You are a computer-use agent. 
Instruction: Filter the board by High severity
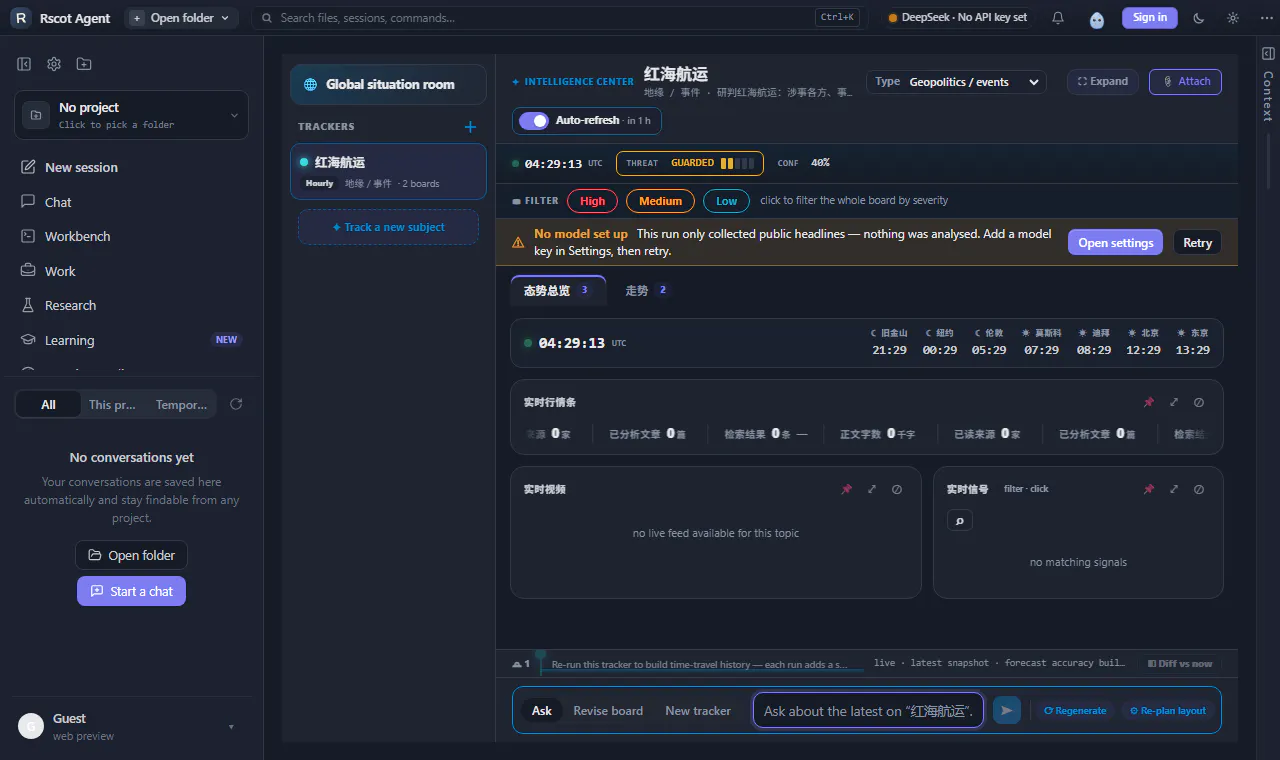tap(592, 201)
